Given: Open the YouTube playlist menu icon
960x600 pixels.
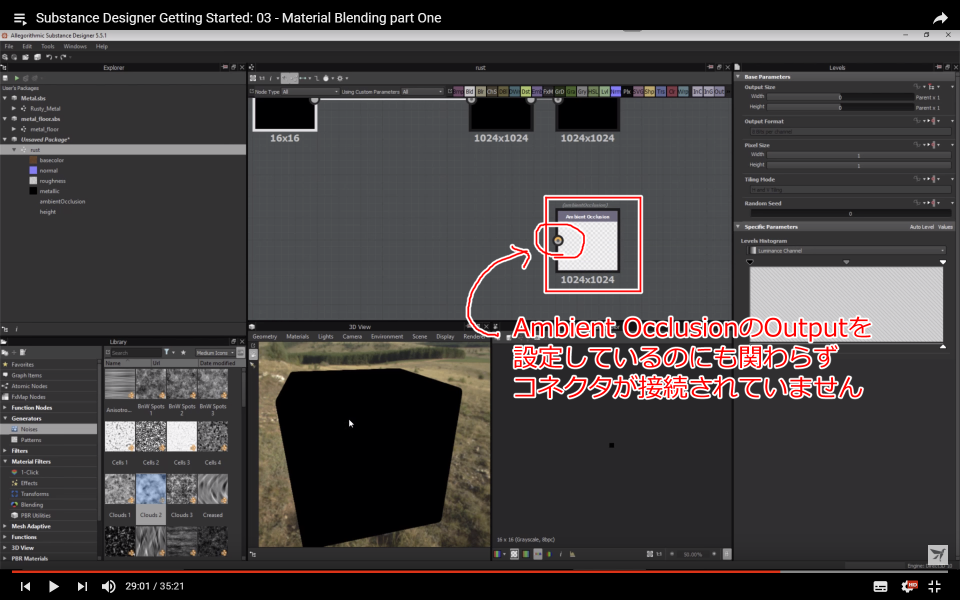Looking at the screenshot, I should click(20, 18).
